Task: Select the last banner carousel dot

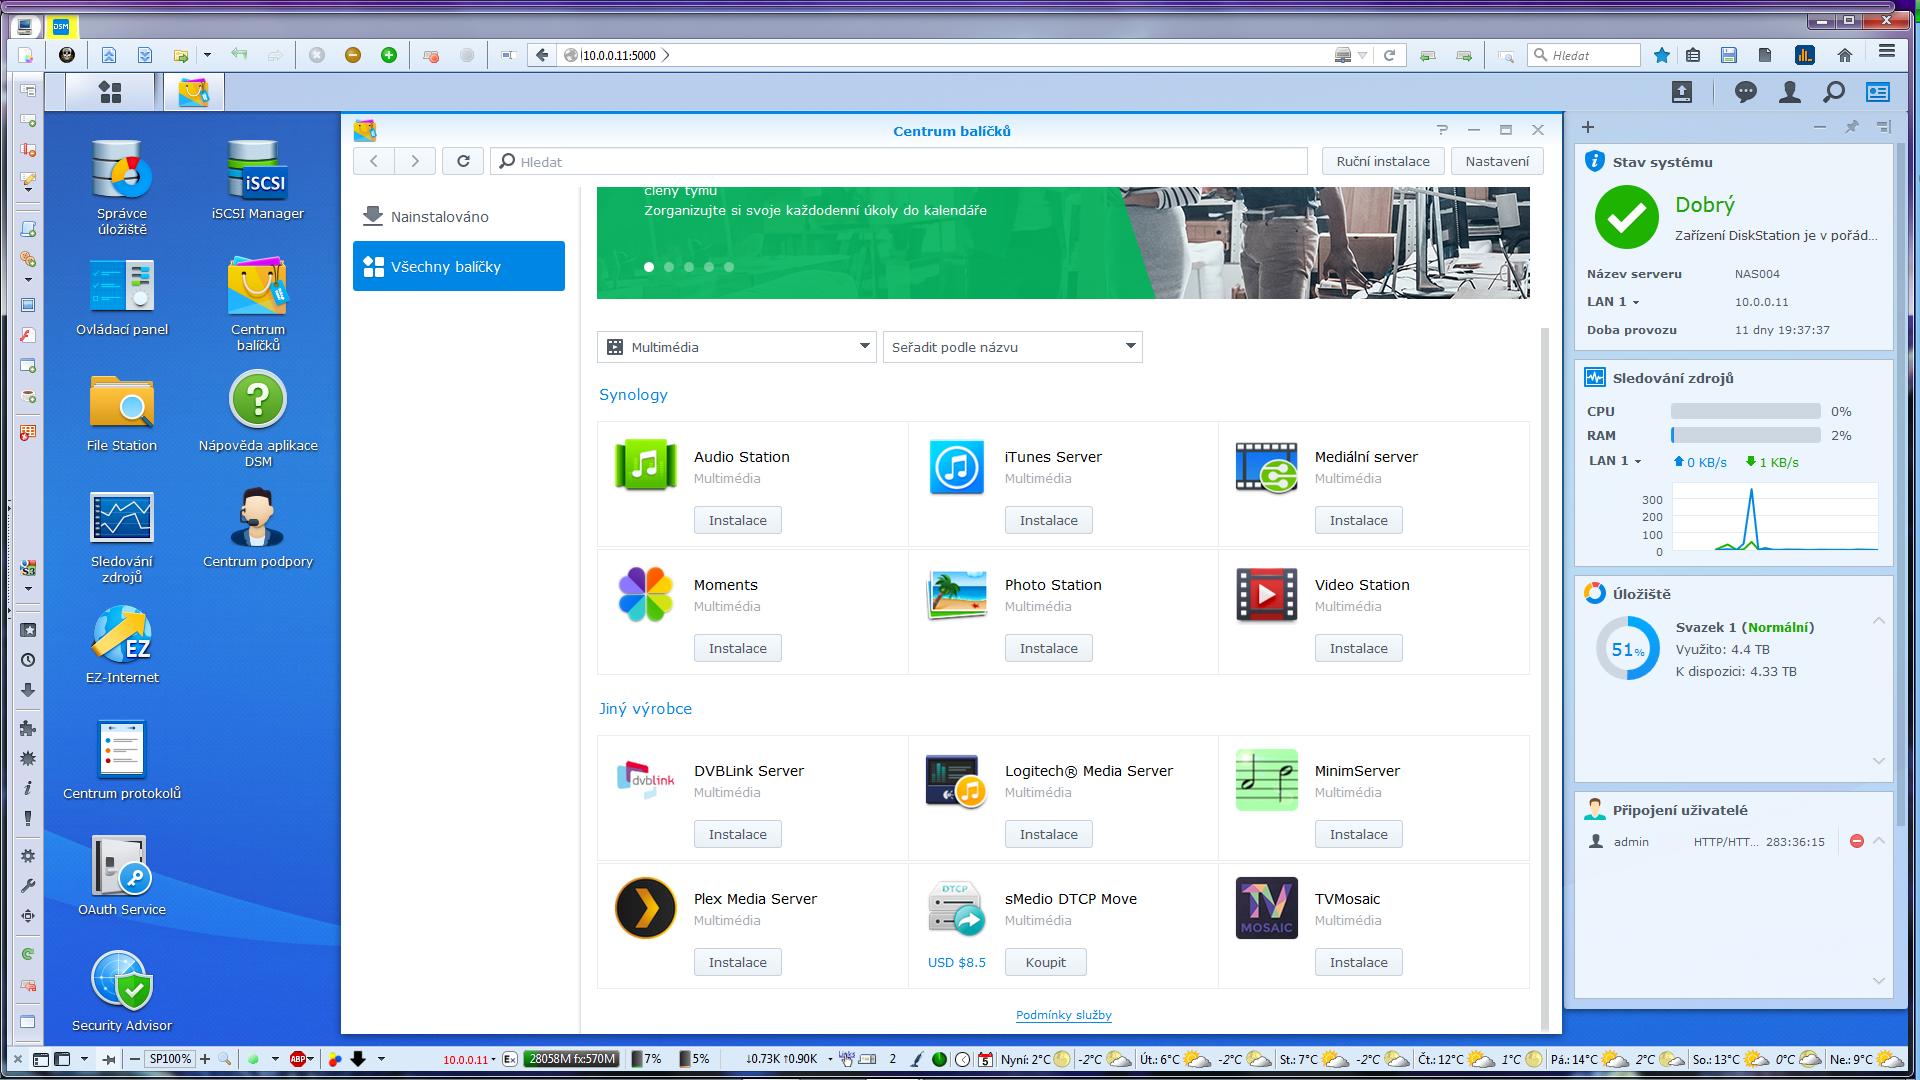Action: click(x=729, y=267)
